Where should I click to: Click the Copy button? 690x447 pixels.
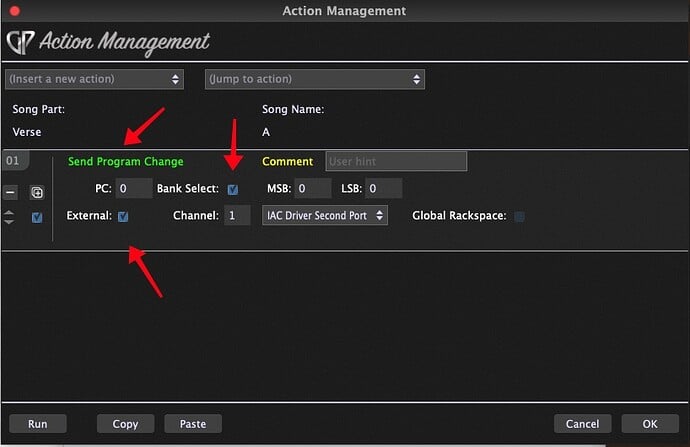coord(125,424)
